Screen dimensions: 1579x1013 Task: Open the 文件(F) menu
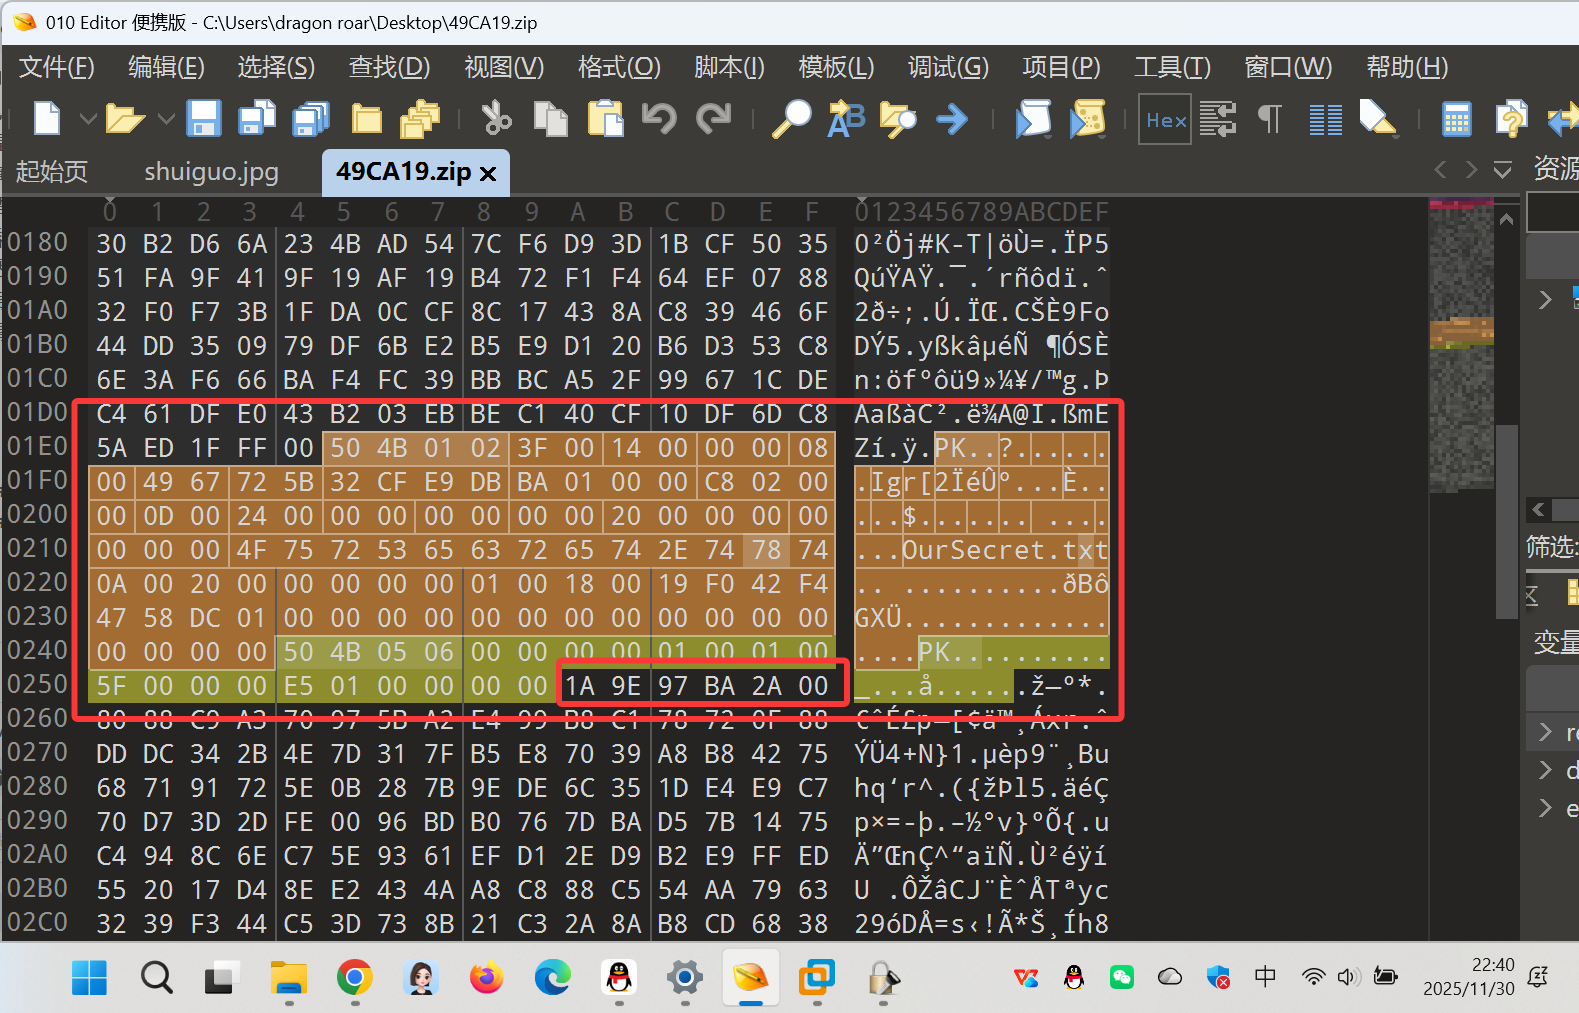[x=57, y=67]
